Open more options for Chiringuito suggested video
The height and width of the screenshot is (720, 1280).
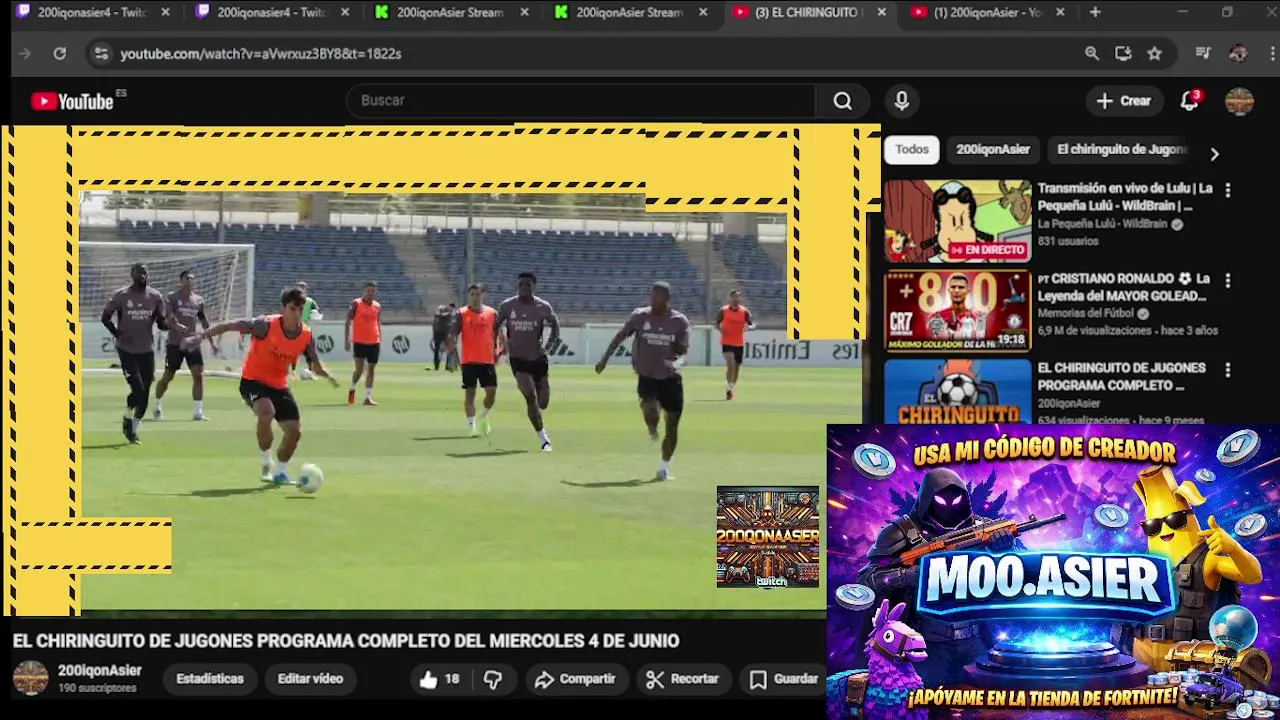pyautogui.click(x=1228, y=370)
